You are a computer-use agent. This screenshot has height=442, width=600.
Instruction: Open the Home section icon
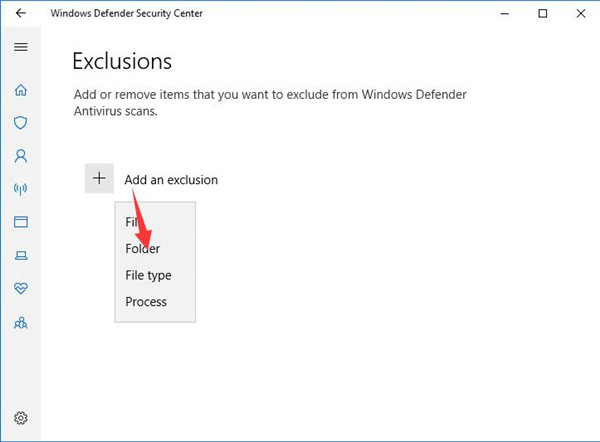[x=21, y=90]
